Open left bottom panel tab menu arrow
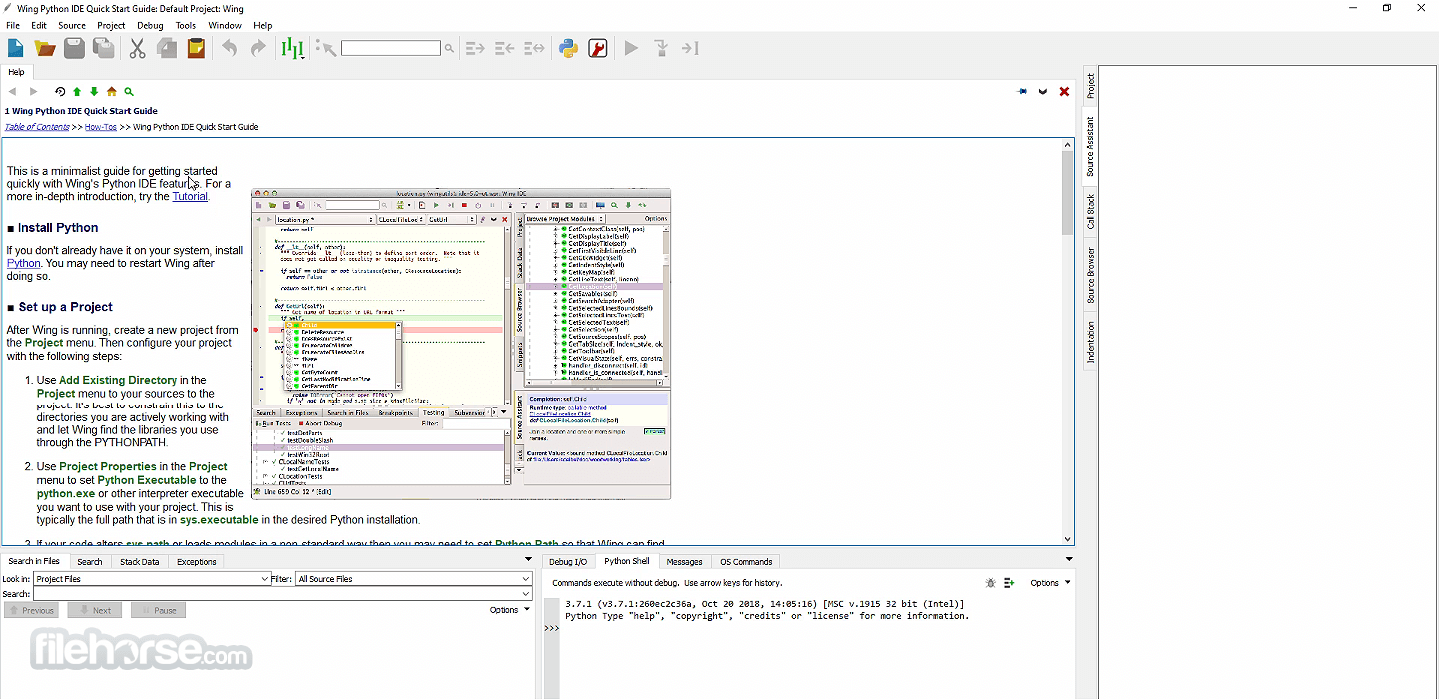 (x=527, y=560)
